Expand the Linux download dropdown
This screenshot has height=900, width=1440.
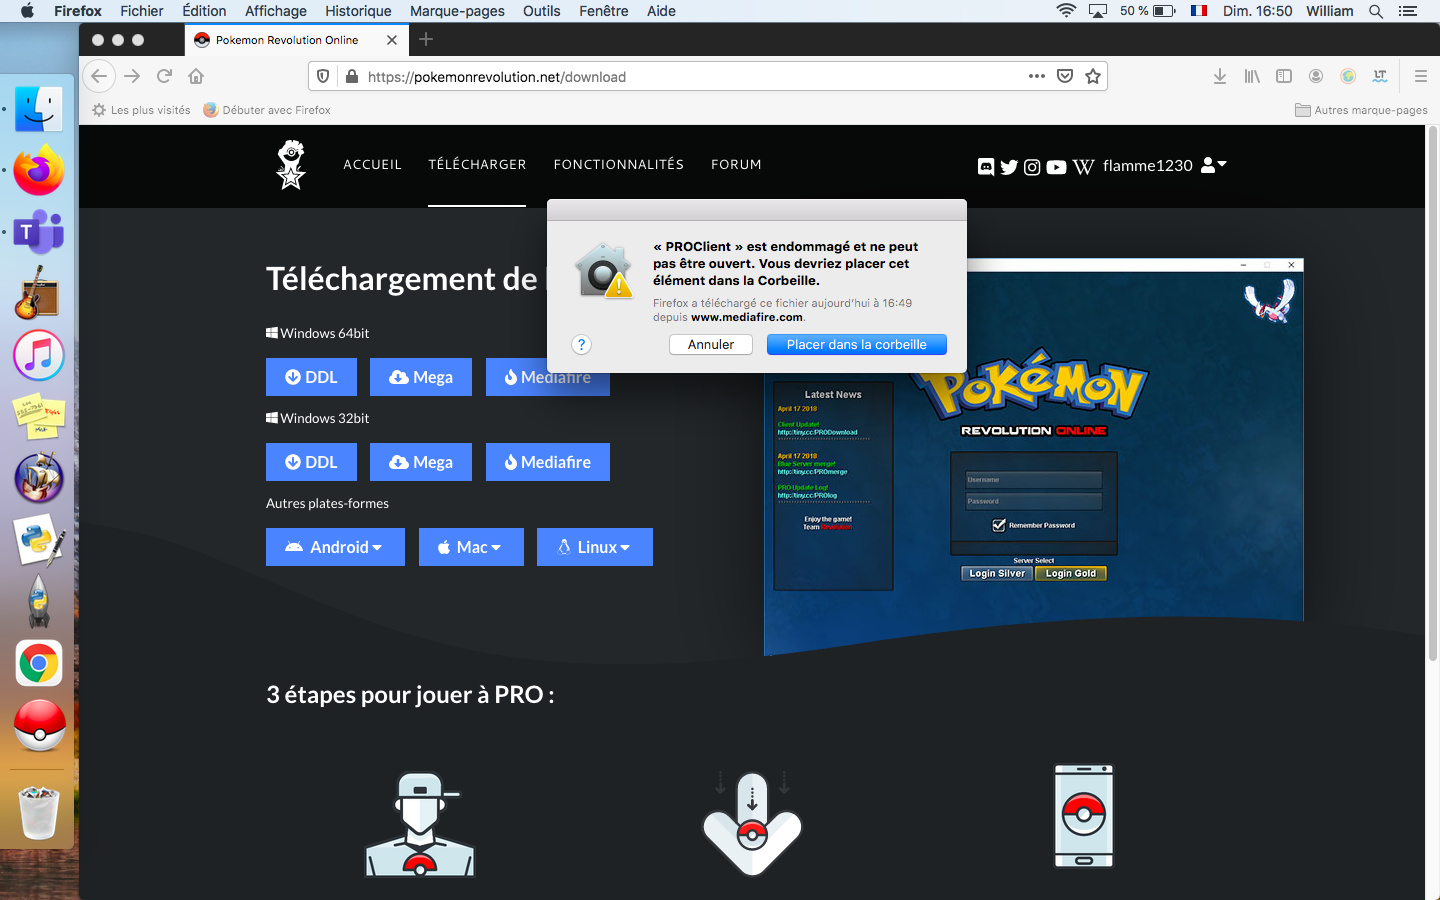point(595,547)
